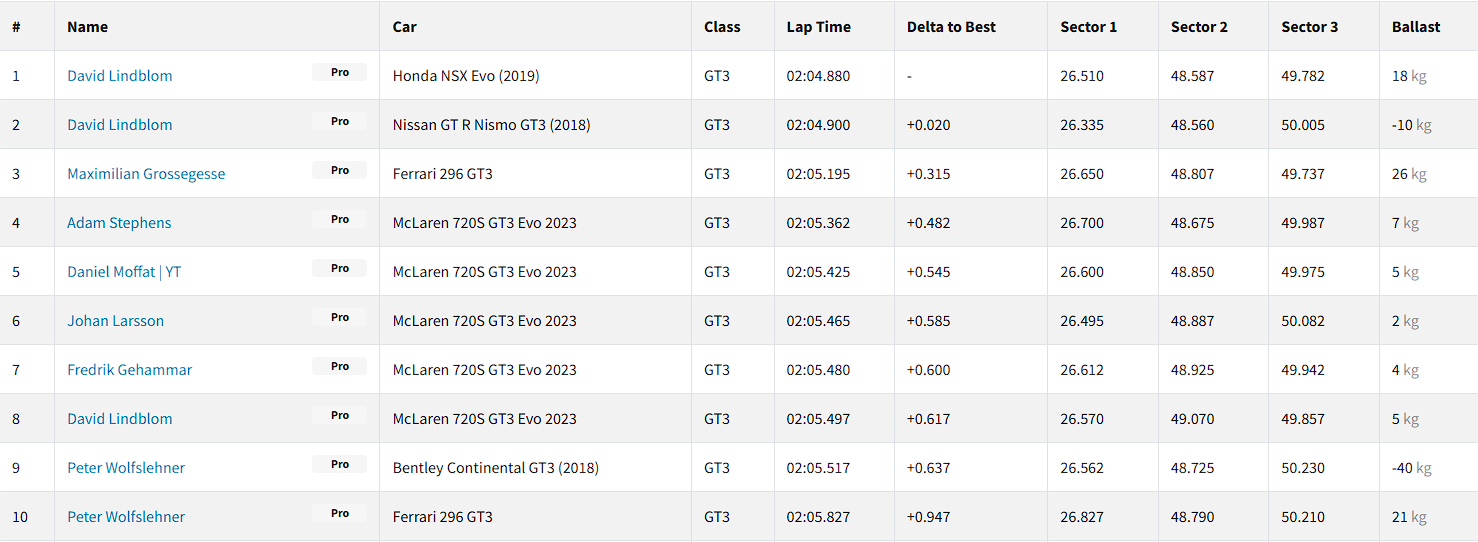1478x542 pixels.
Task: Open Daniel Moffat | YT driver link
Action: 124,272
